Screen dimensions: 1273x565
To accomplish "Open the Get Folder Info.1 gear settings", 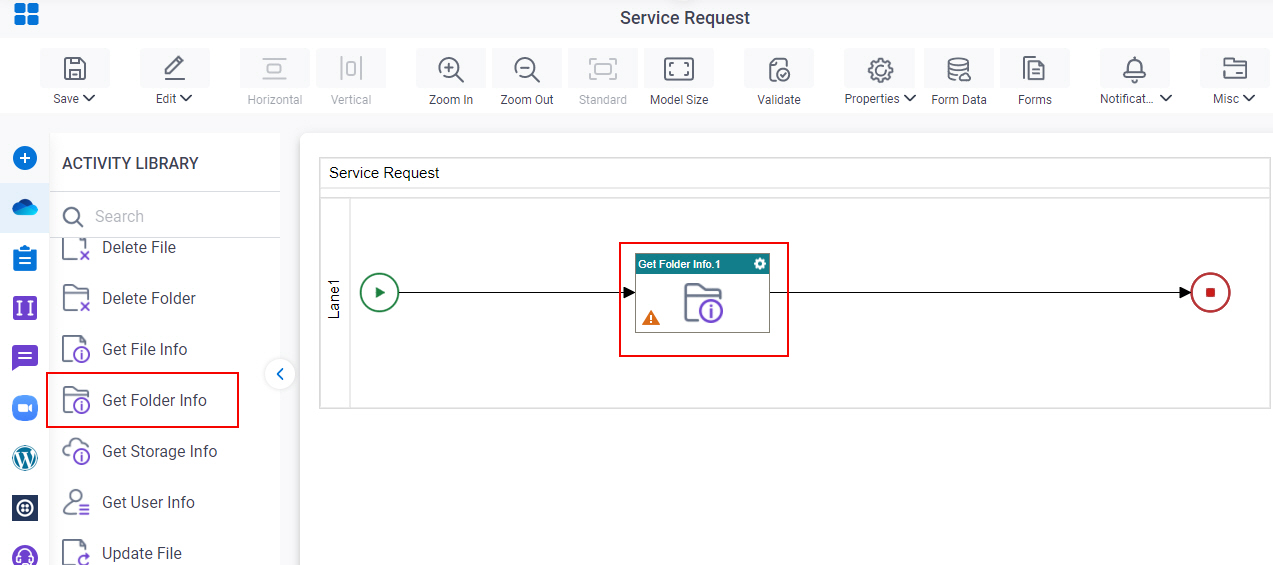I will tap(760, 264).
